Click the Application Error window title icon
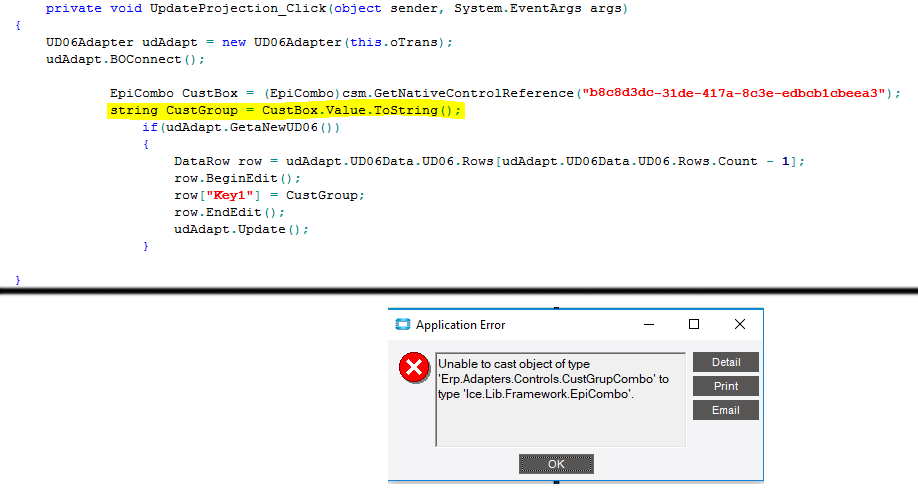 (403, 324)
